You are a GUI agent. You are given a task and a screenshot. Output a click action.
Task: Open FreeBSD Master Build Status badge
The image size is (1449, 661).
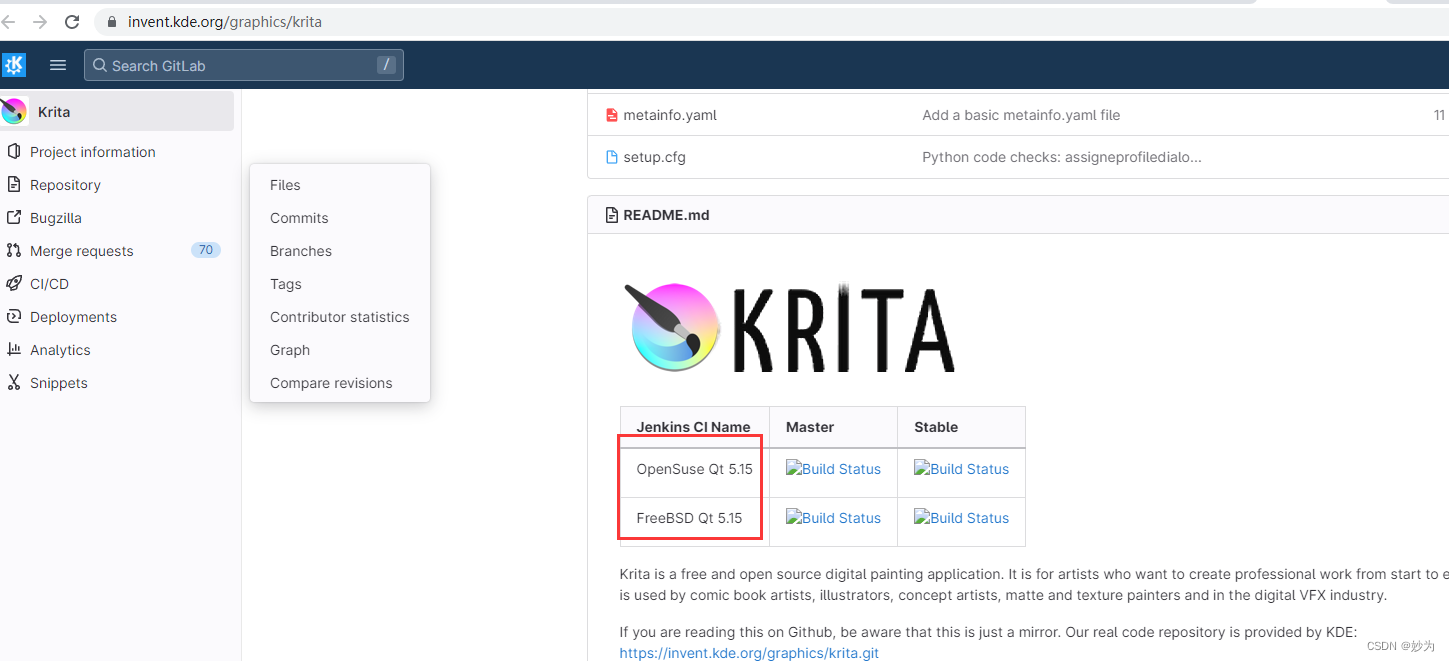[x=833, y=518]
